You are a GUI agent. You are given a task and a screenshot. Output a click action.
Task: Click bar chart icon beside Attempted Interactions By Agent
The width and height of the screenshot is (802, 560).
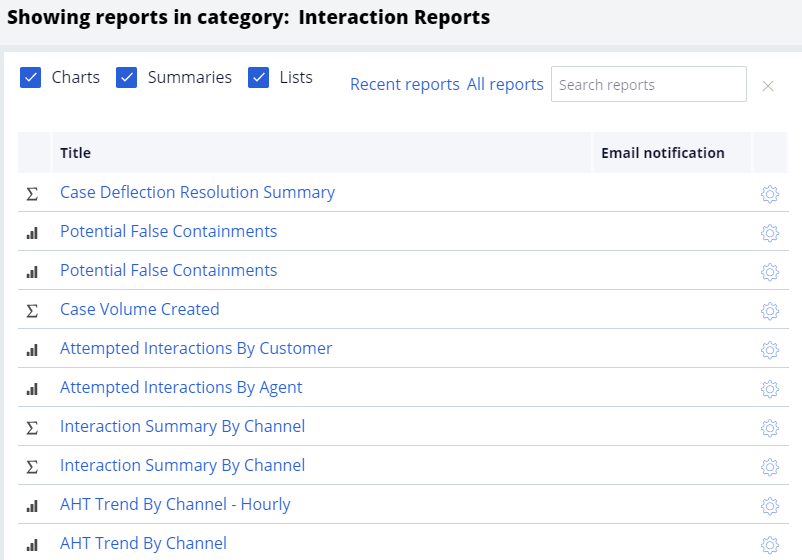coord(32,389)
